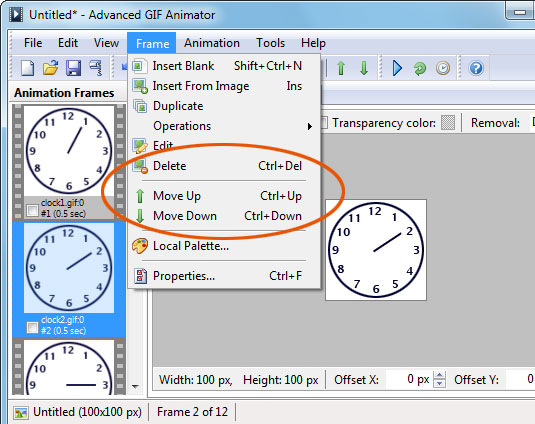The width and height of the screenshot is (535, 424).
Task: Click the Save As toolbar icon
Action: click(x=96, y=68)
